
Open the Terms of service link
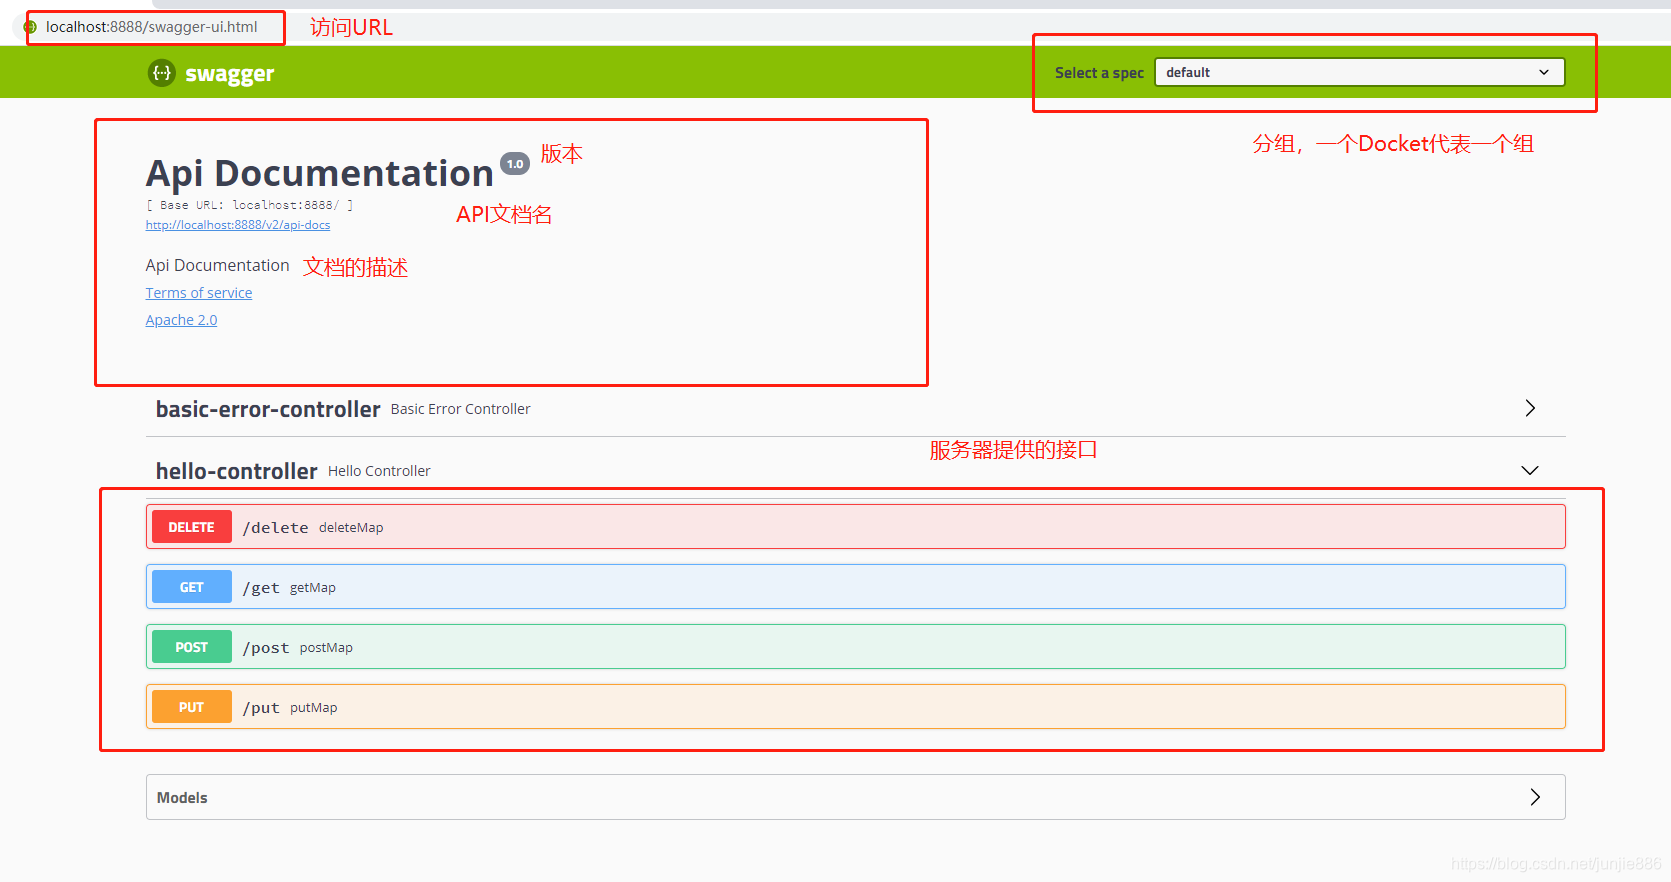click(199, 293)
